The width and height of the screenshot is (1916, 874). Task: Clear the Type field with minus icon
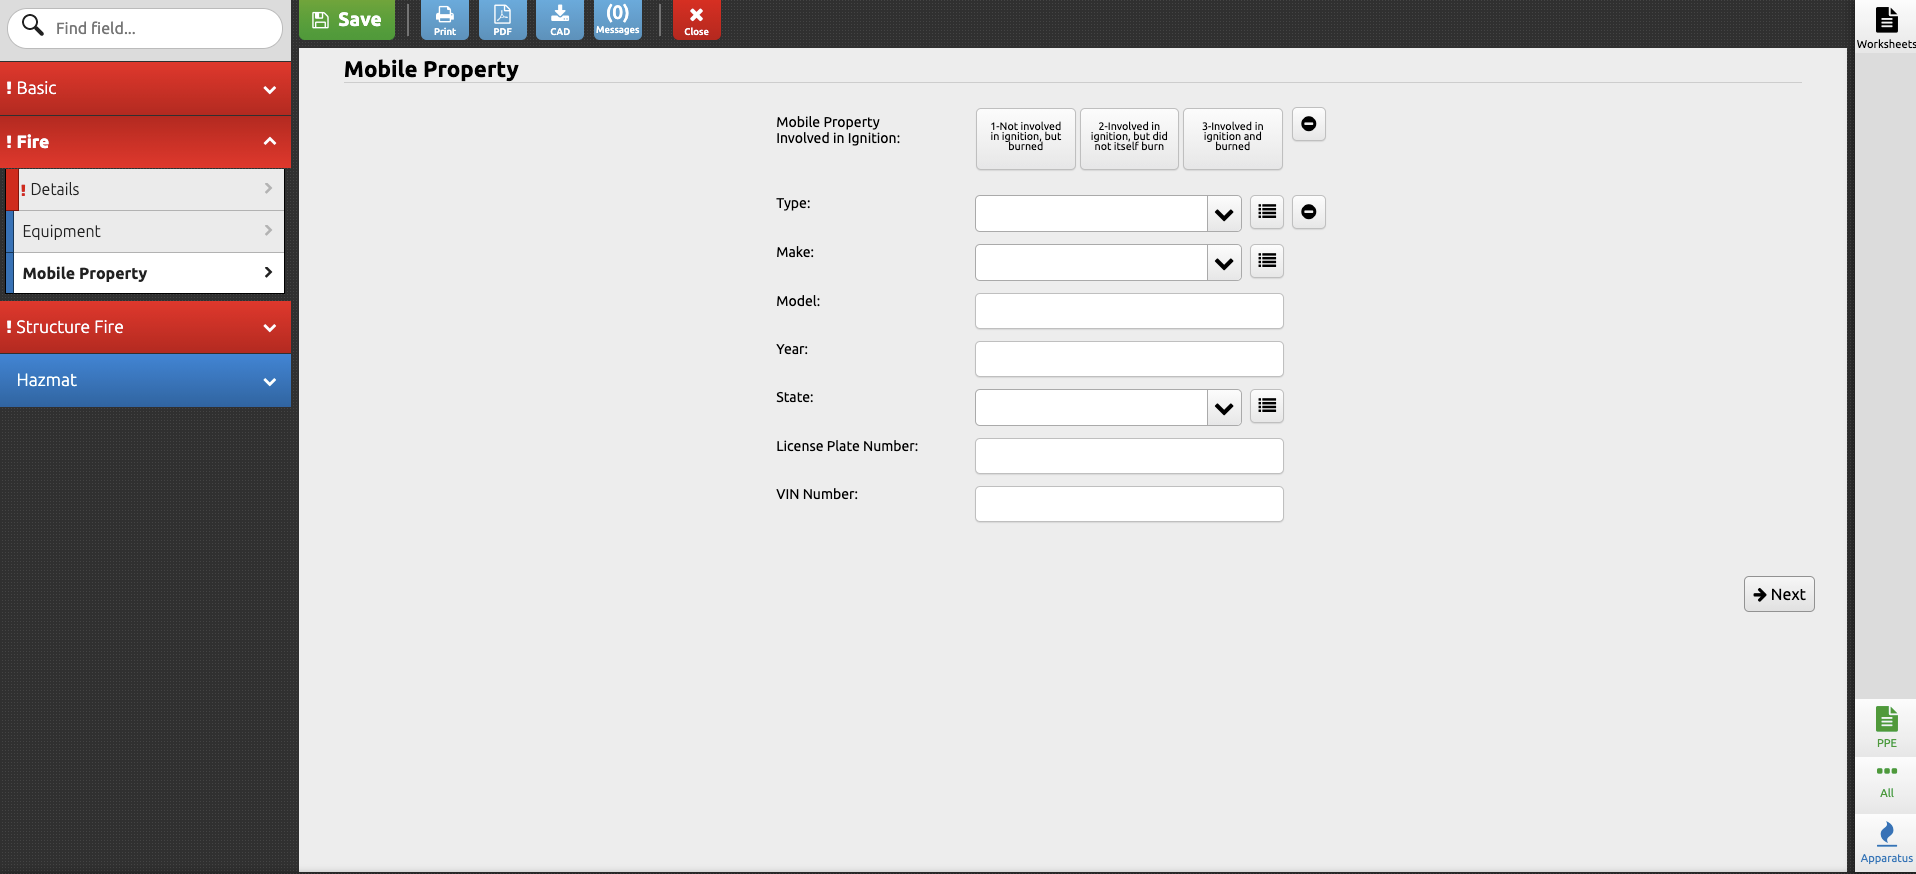tap(1308, 212)
